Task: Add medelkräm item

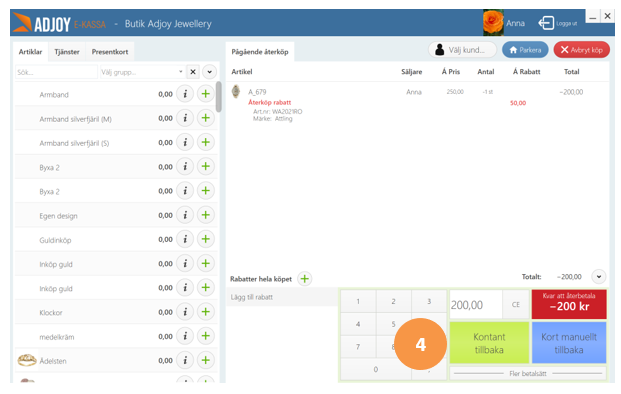Action: click(206, 336)
